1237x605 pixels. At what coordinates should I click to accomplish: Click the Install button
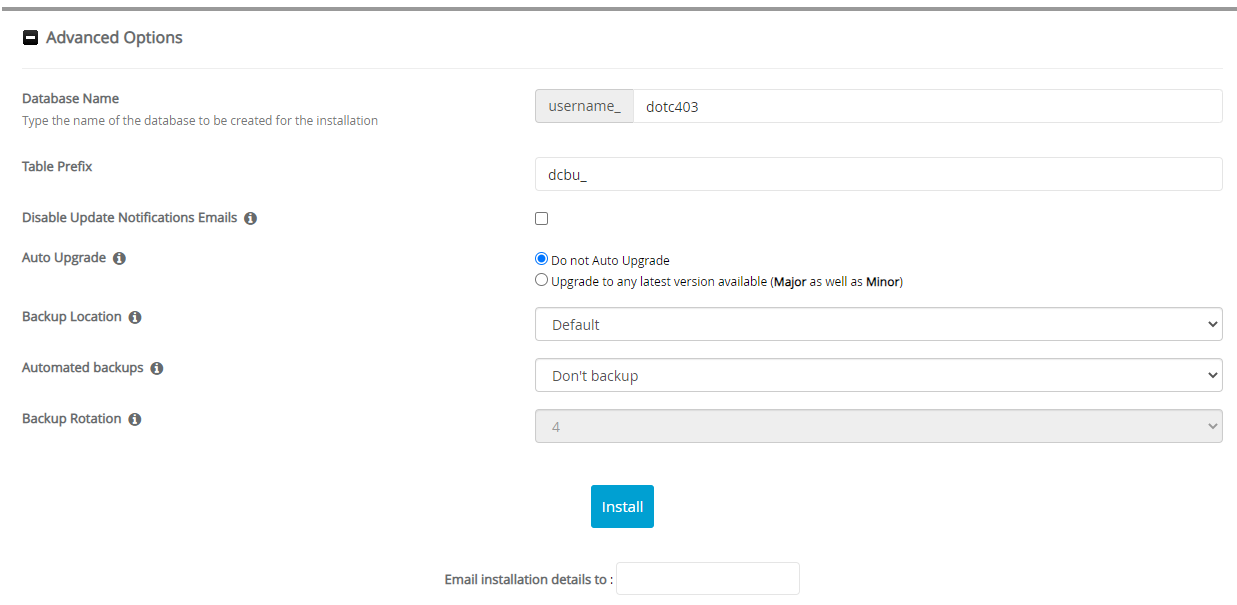(x=622, y=507)
